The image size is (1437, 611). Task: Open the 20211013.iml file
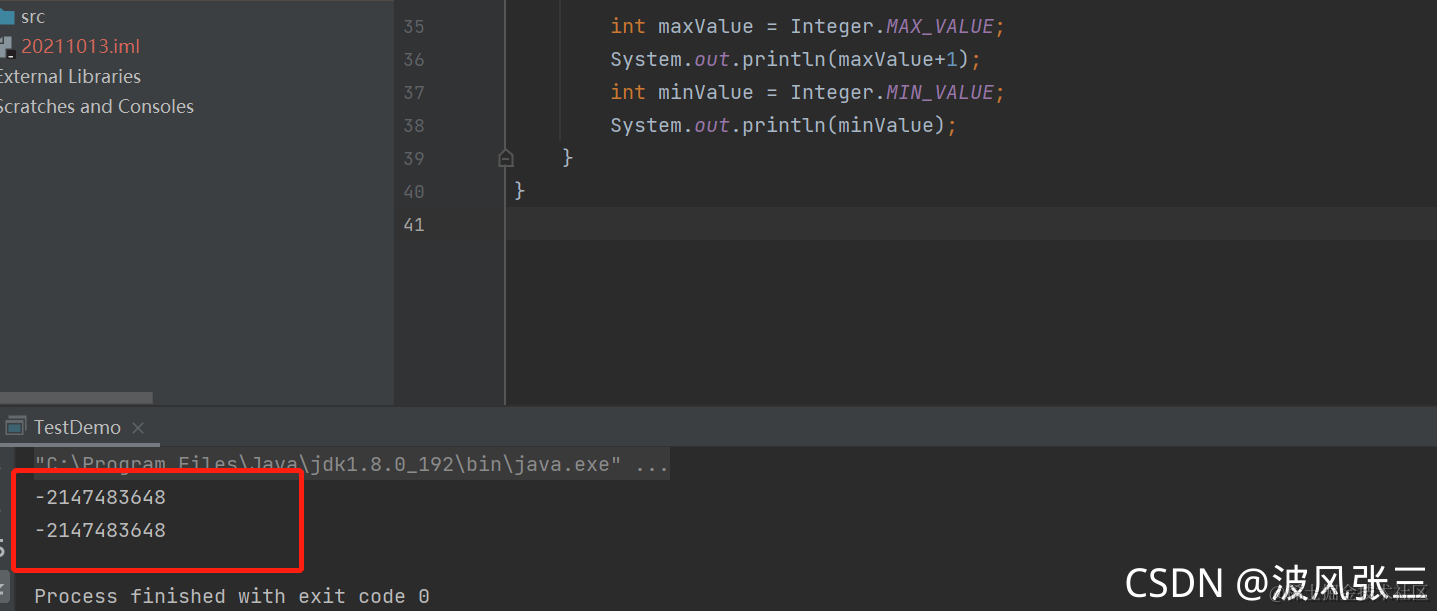tap(81, 47)
